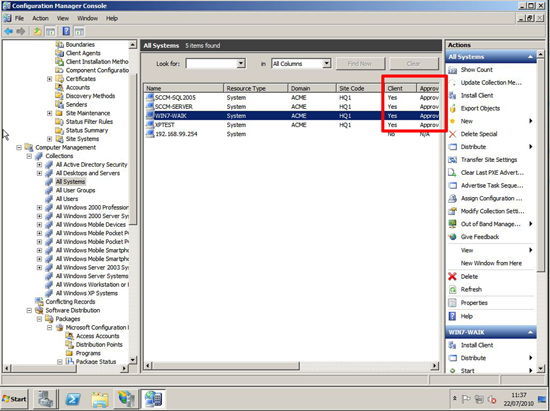The height and width of the screenshot is (411, 550).
Task: Click the Export Objects action icon
Action: coord(453,108)
